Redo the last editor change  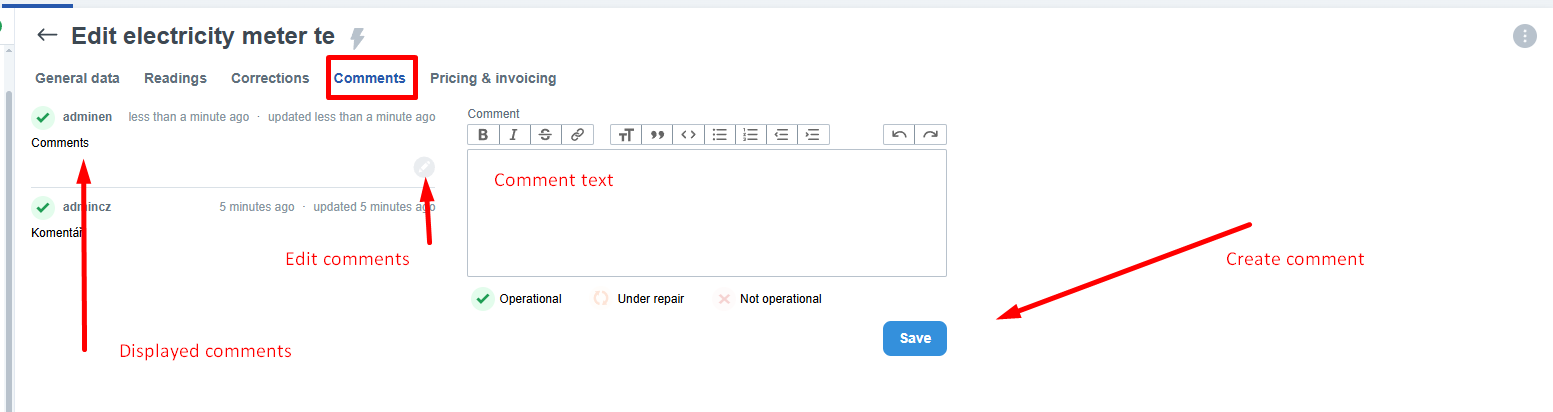(930, 135)
